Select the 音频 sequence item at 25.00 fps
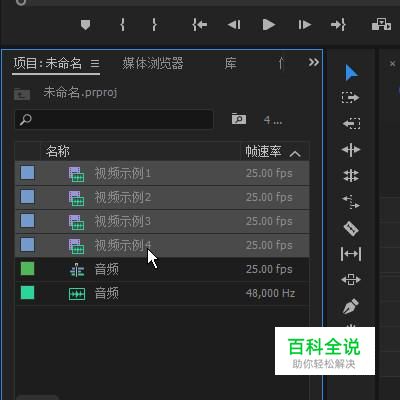400x400 pixels. pyautogui.click(x=162, y=269)
